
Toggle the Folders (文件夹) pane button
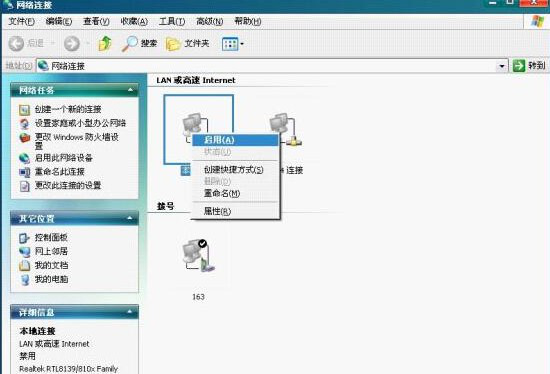[187, 44]
